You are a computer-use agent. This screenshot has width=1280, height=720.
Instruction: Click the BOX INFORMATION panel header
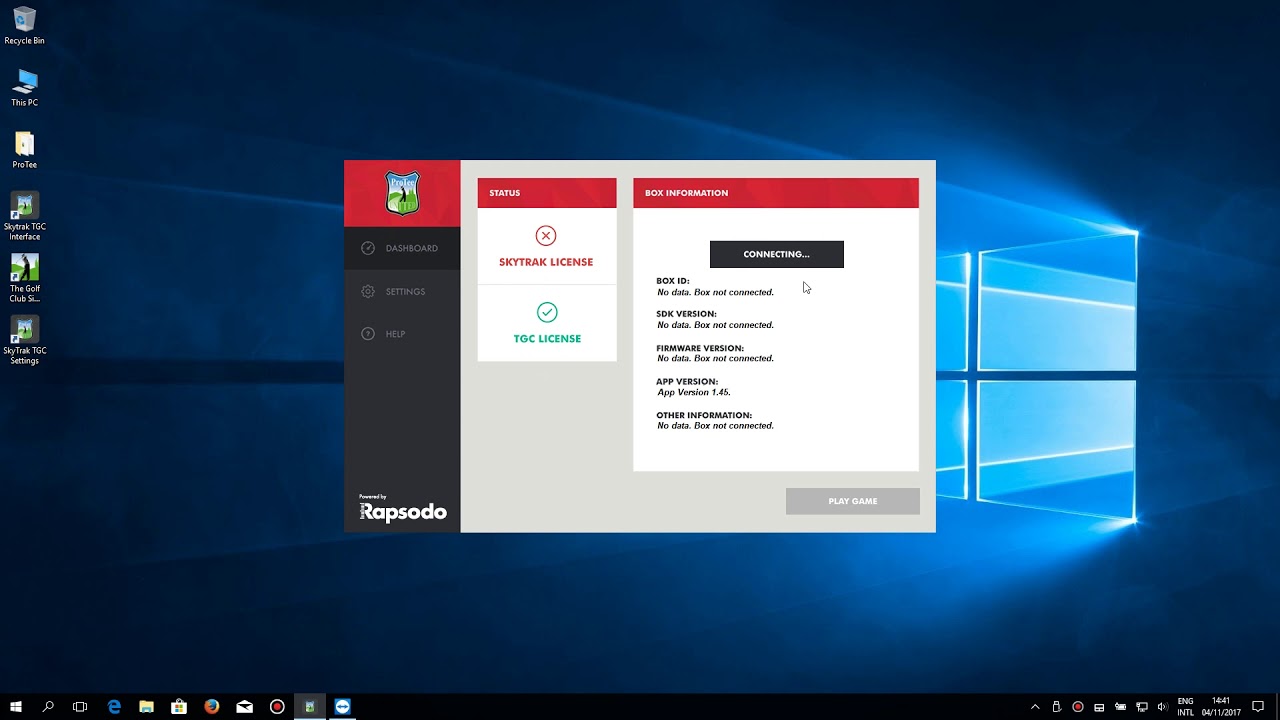[x=776, y=193]
